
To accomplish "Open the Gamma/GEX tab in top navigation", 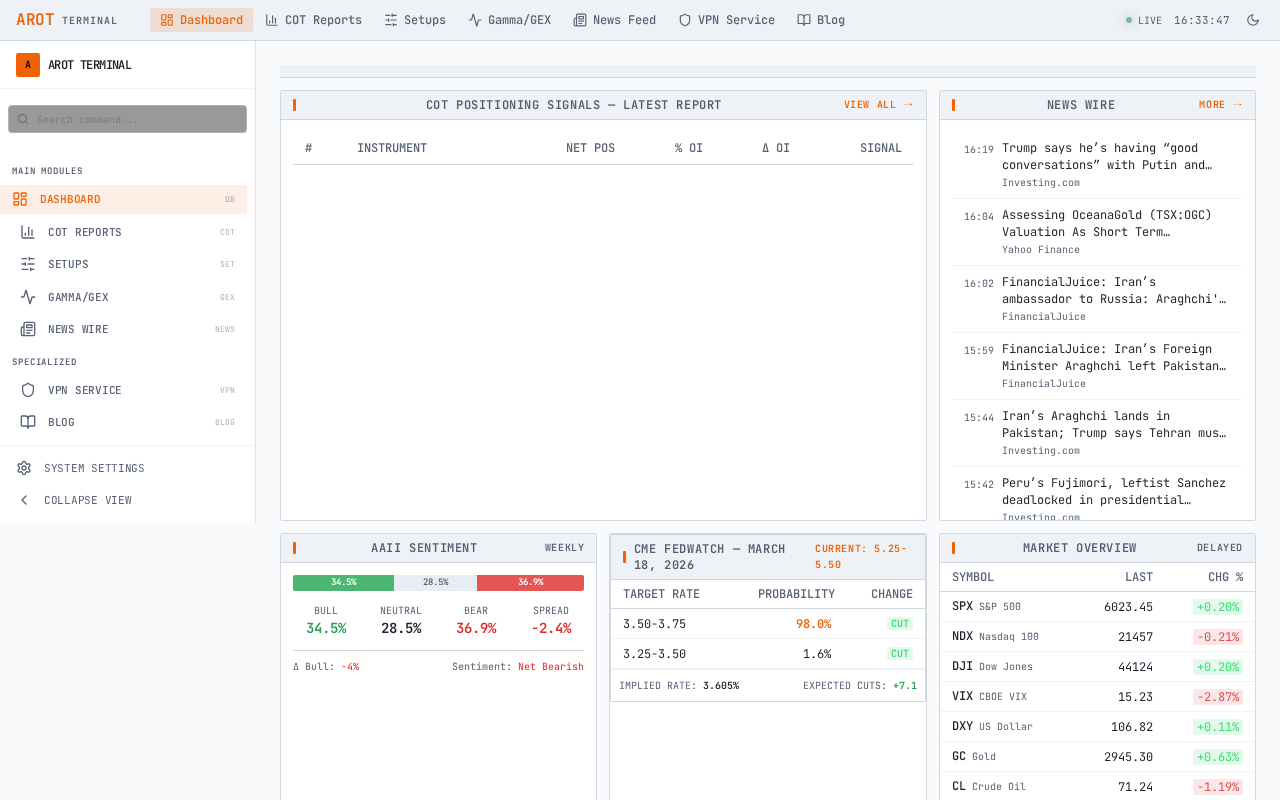I will click(509, 20).
